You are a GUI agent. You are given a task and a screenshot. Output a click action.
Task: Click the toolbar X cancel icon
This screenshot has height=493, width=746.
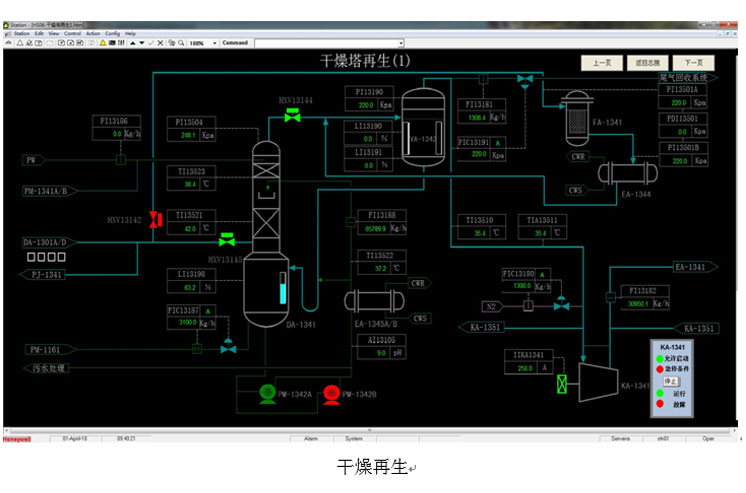tap(160, 43)
